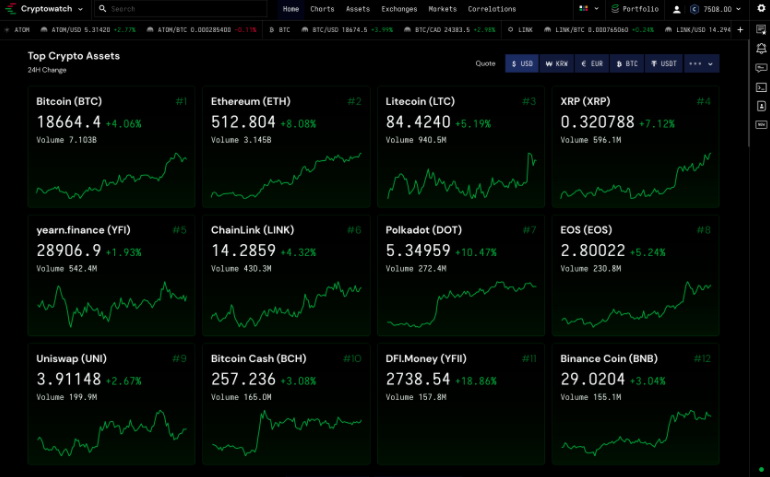Open the Correlations tab
The height and width of the screenshot is (477, 770).
click(492, 9)
